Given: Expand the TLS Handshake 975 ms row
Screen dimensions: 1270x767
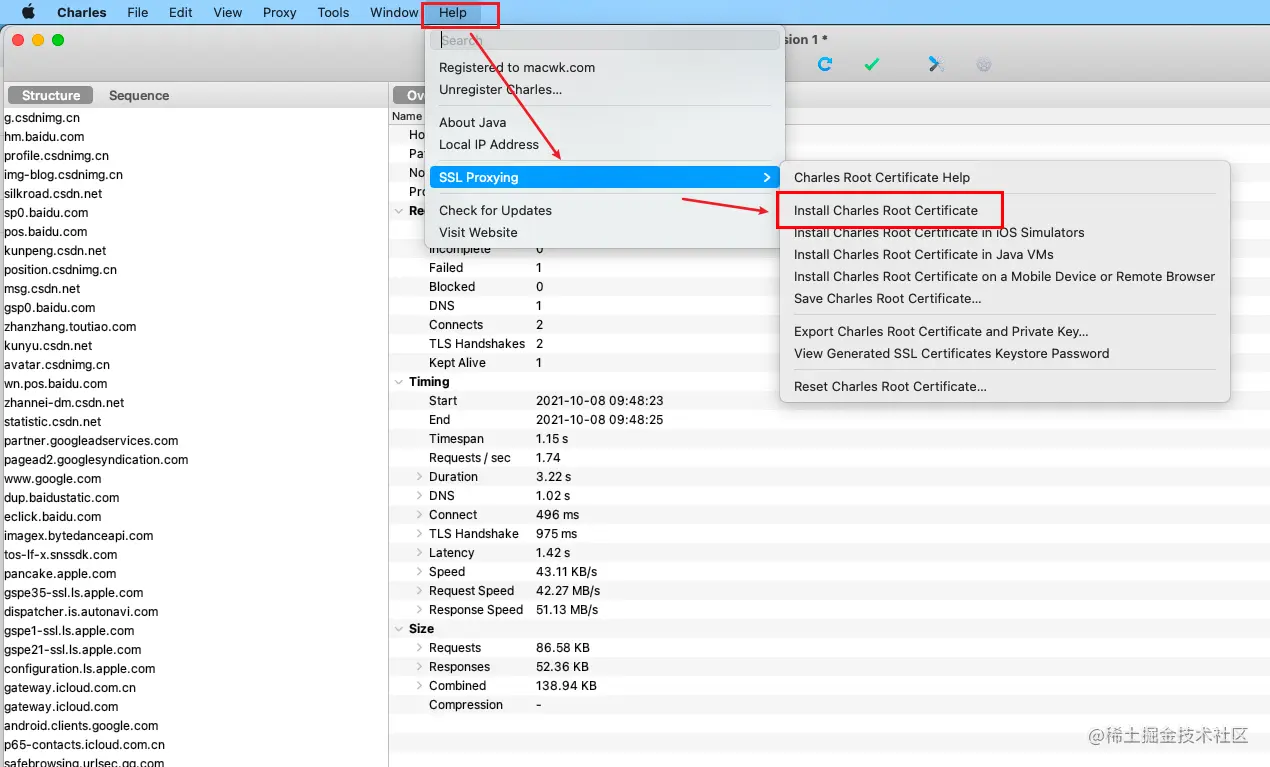Looking at the screenshot, I should (x=420, y=534).
